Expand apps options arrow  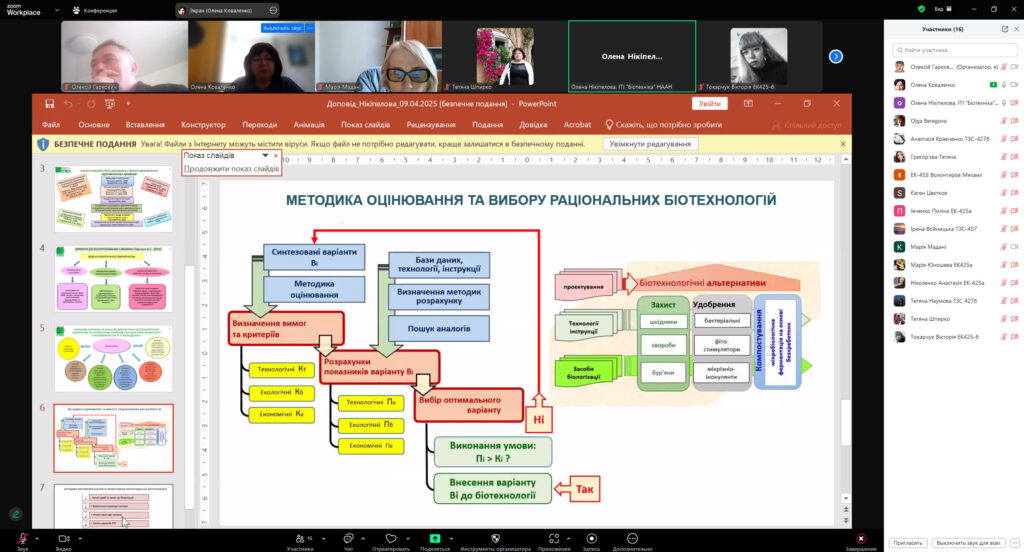point(568,538)
